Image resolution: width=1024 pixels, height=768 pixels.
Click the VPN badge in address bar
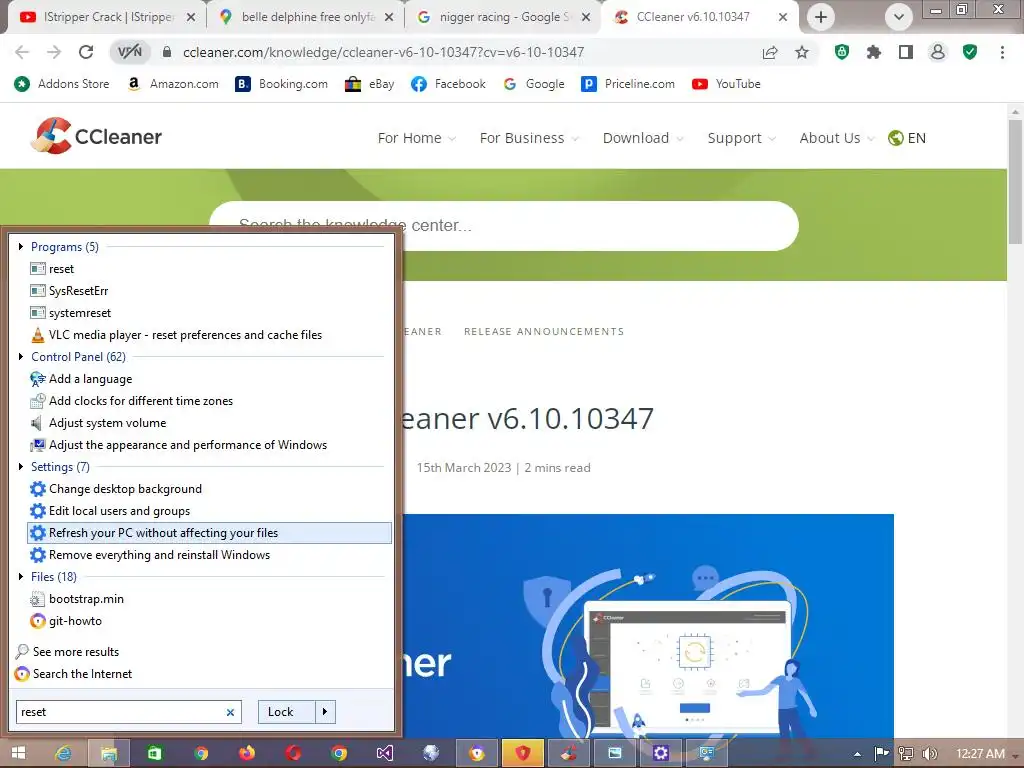[130, 52]
